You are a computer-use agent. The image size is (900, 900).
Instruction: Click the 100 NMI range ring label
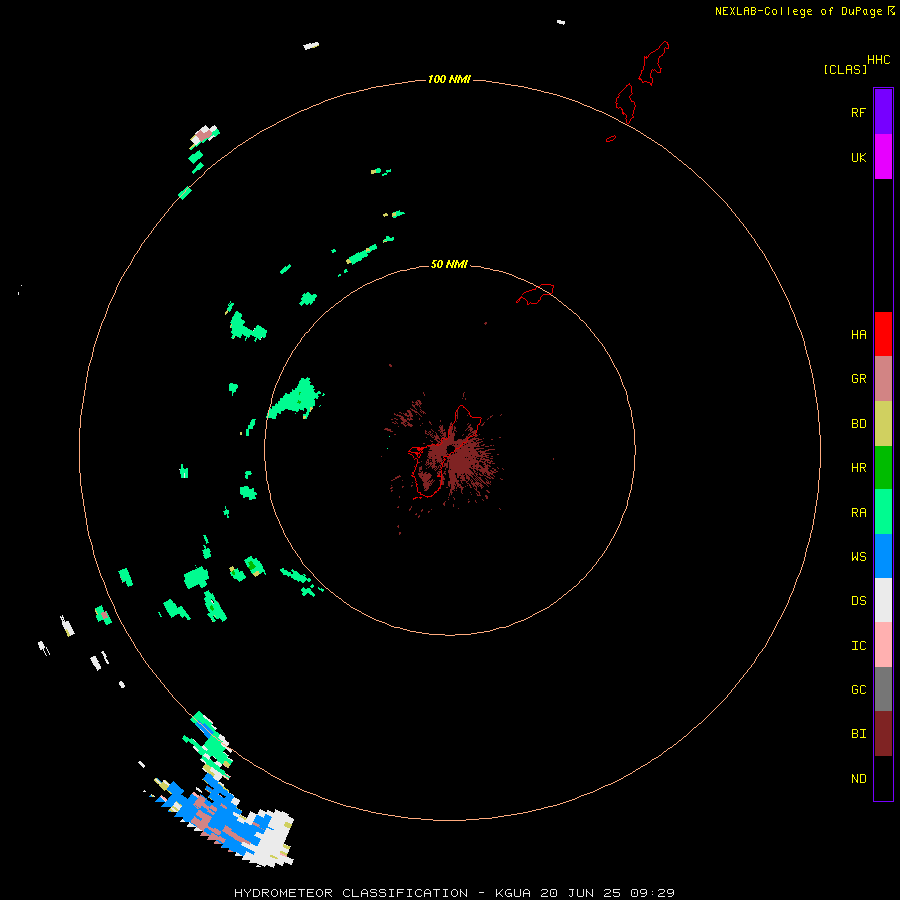(x=449, y=79)
